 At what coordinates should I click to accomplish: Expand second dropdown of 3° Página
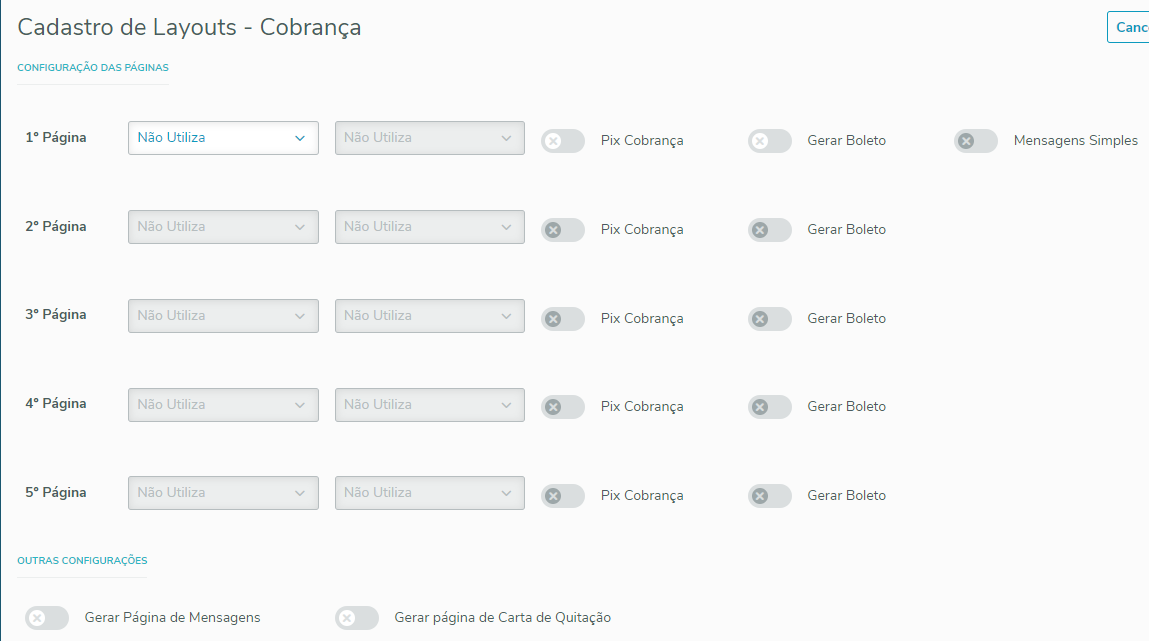coord(429,316)
